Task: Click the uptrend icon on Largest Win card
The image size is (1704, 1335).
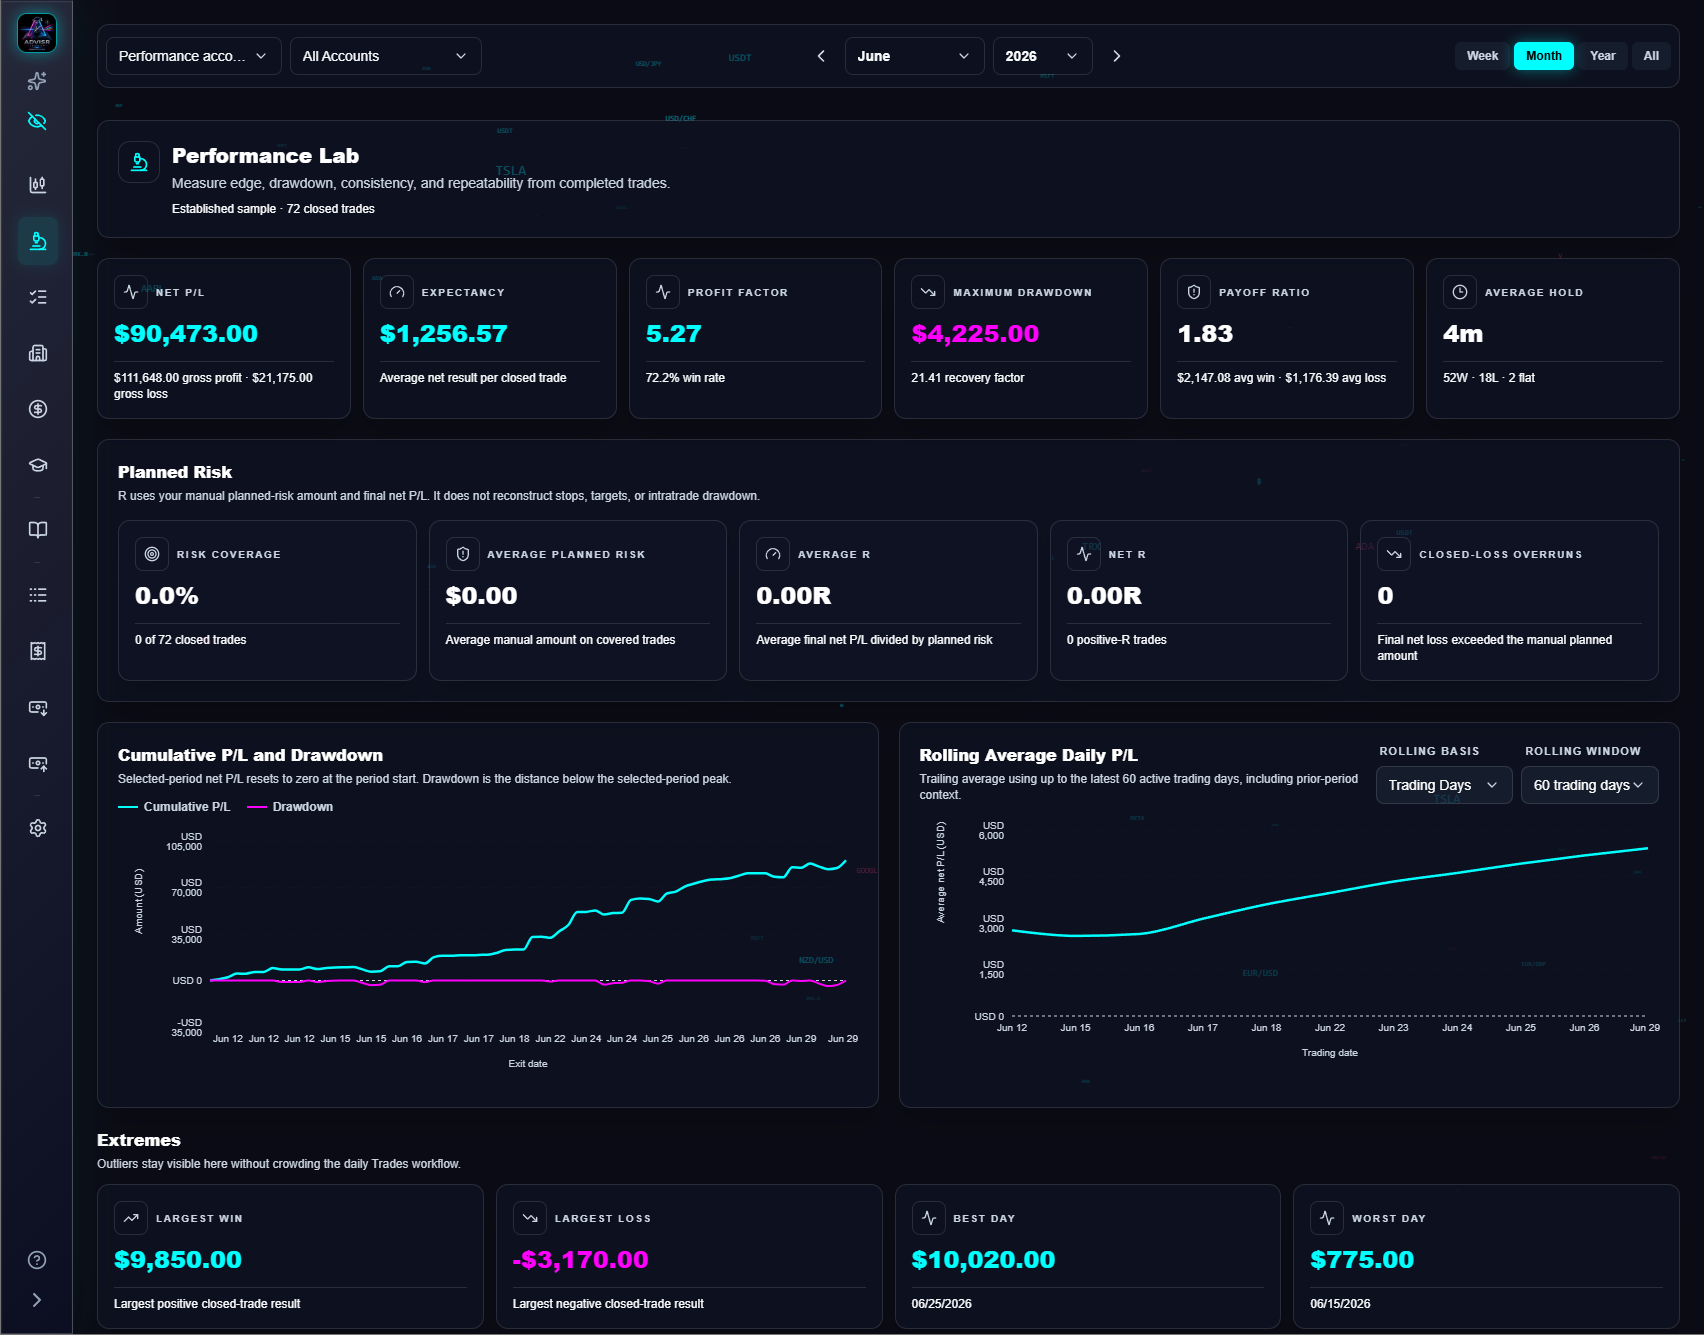Action: point(131,1218)
